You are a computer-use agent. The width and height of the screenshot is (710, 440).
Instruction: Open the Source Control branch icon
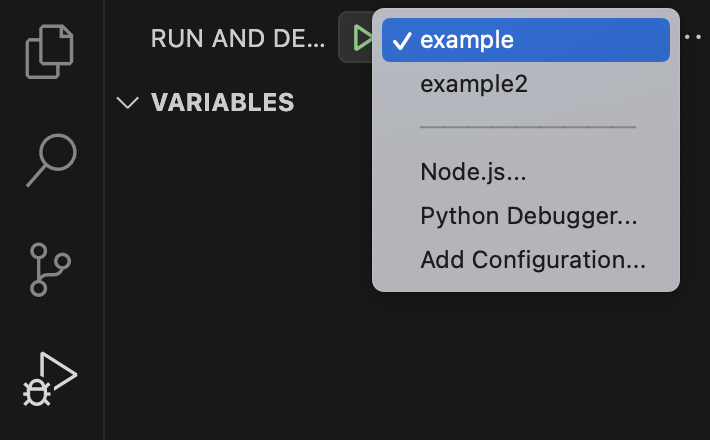click(50, 270)
